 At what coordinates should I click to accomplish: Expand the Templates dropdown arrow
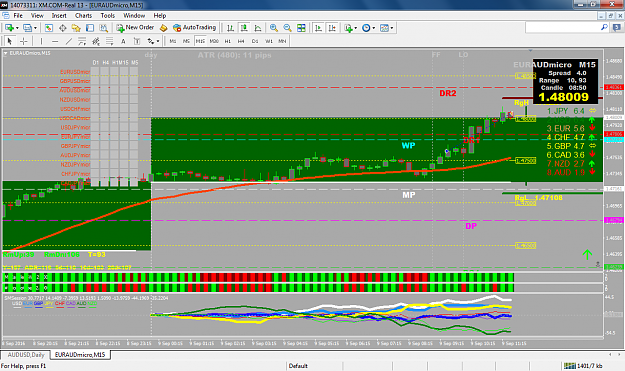[x=392, y=28]
